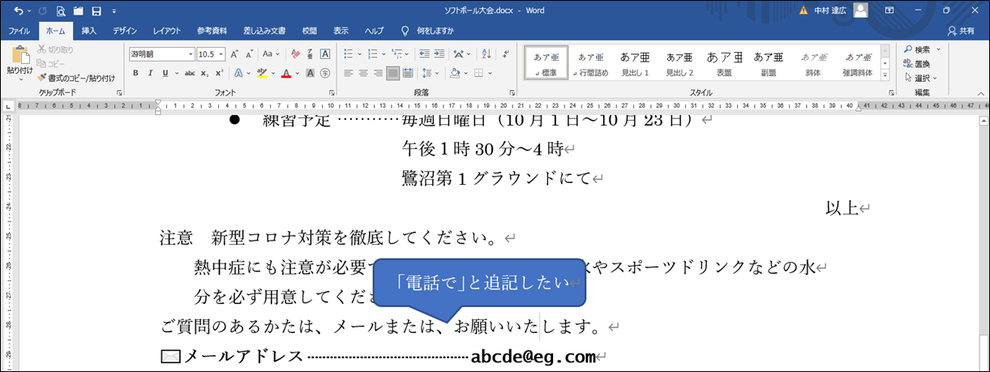Click the distributed alignment (均等割り付け) icon
Image resolution: width=990 pixels, height=372 pixels.
point(407,73)
